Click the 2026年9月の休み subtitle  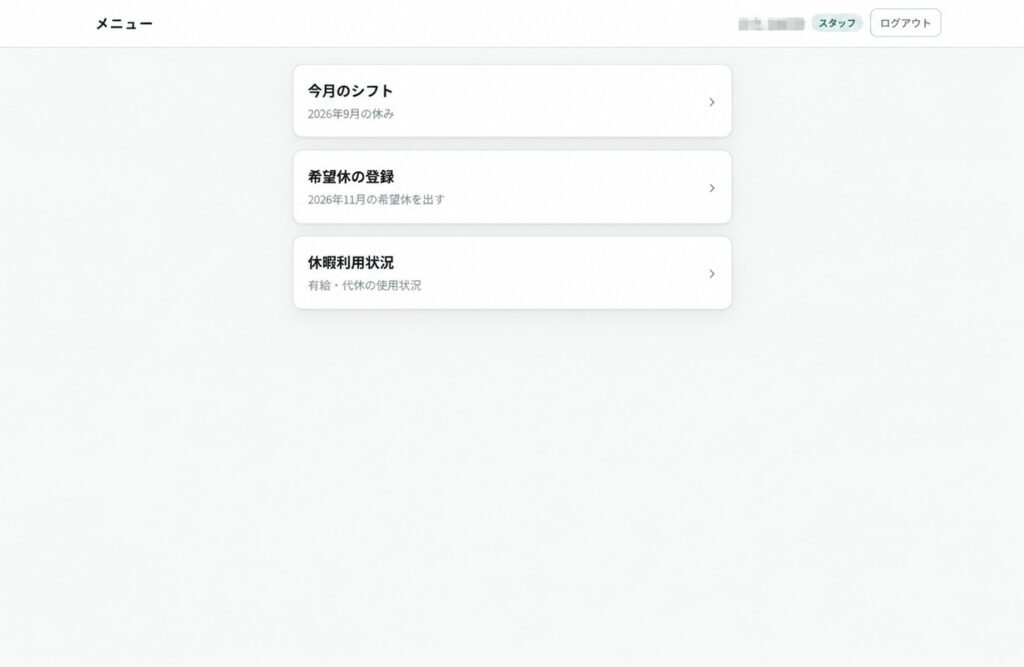[x=351, y=114]
